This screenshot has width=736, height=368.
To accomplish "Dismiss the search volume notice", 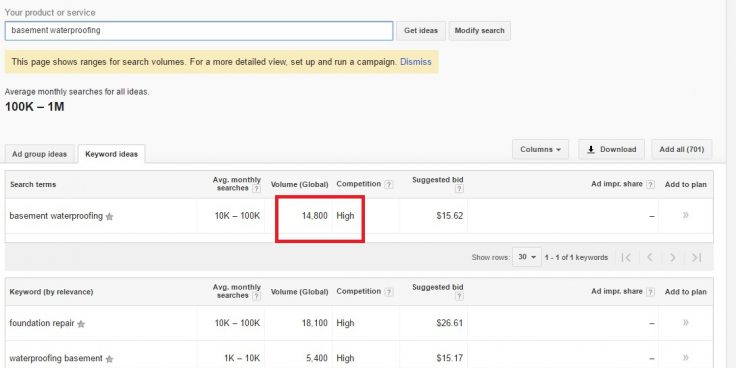I will coord(415,62).
